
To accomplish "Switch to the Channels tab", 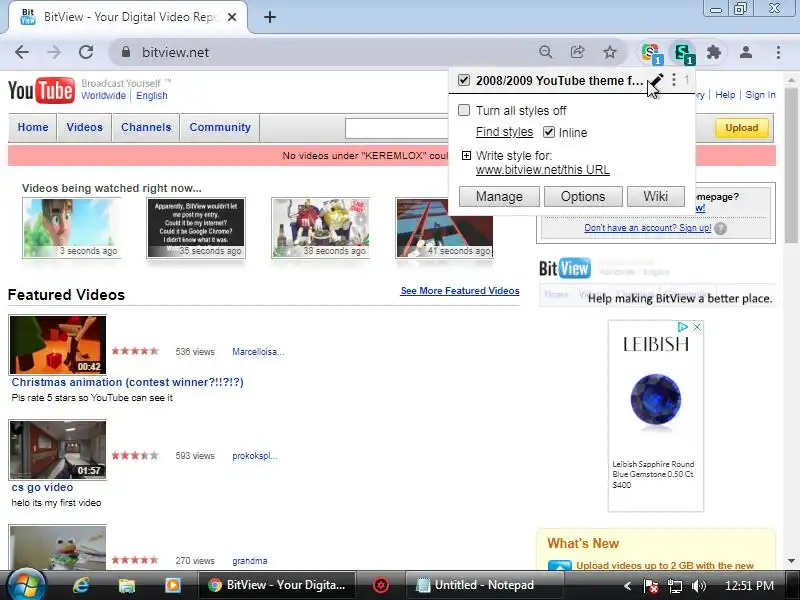I will [146, 127].
